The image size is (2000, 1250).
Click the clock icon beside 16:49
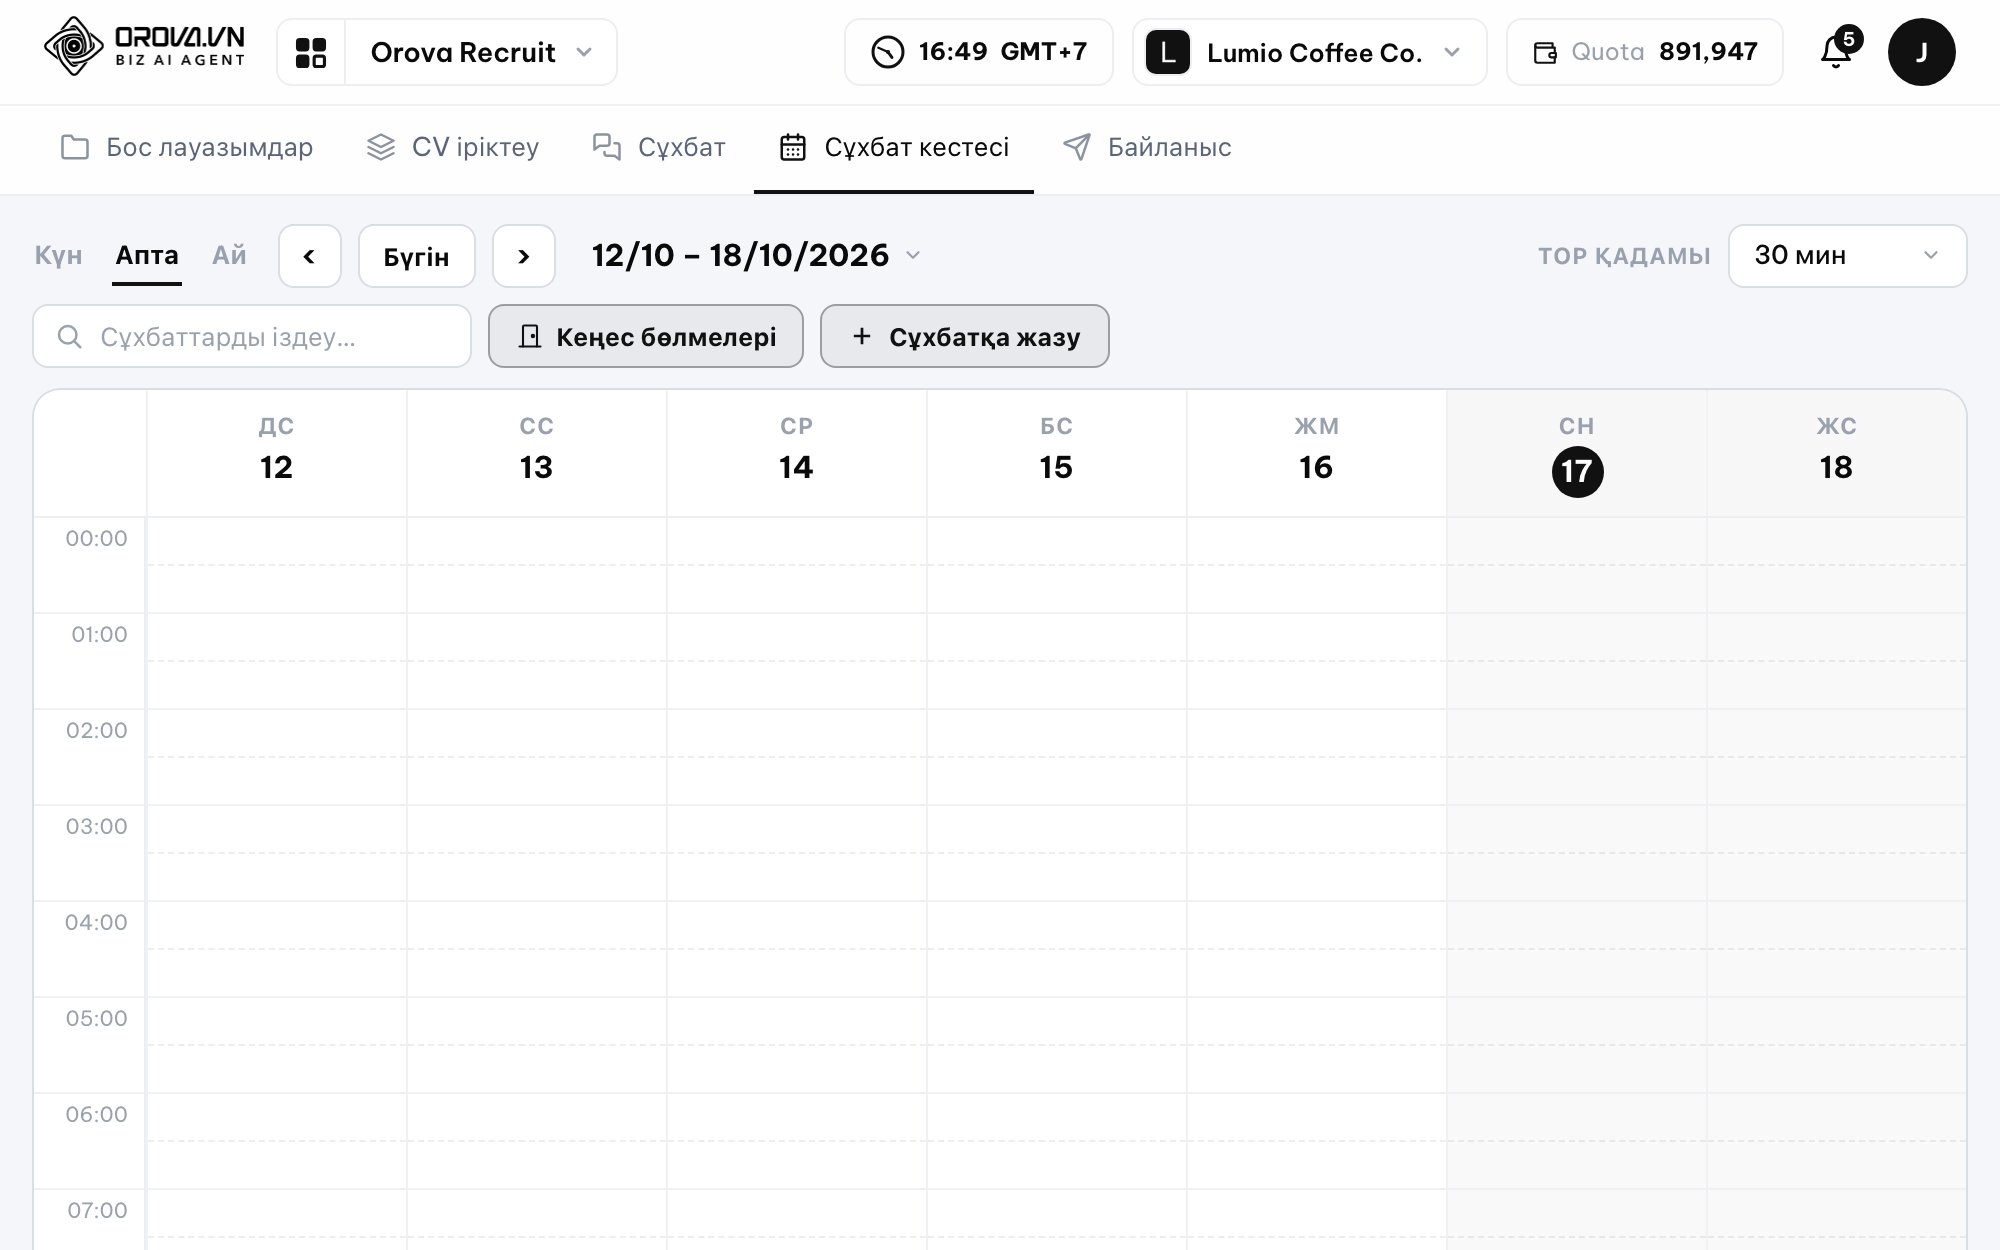[x=887, y=52]
